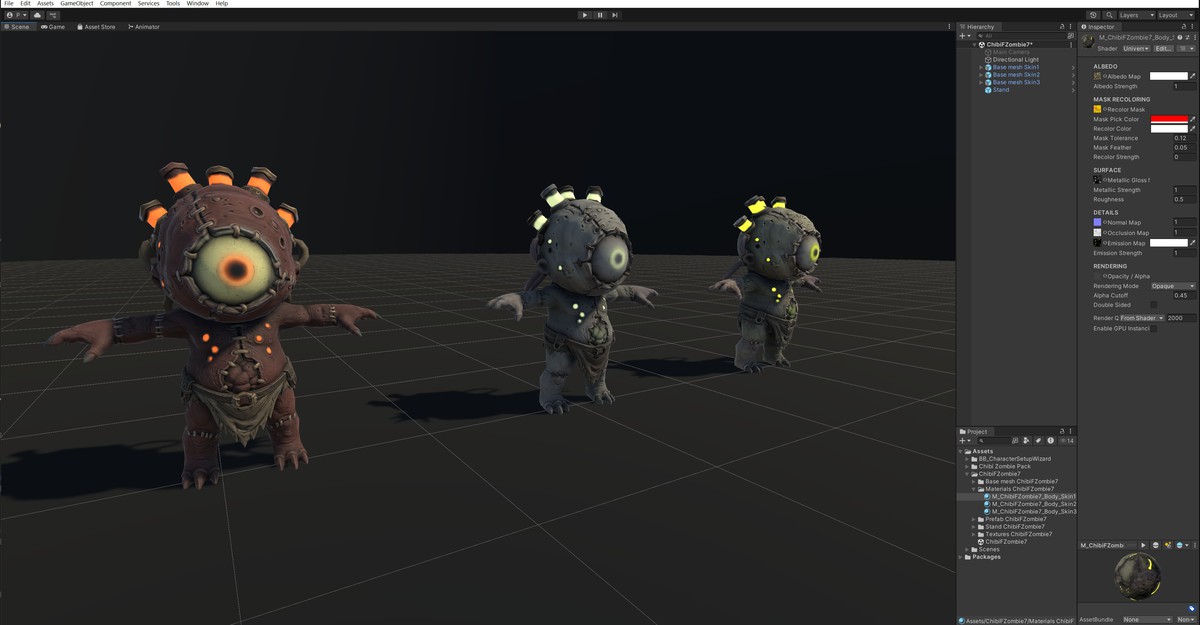Viewport: 1200px width, 625px height.
Task: Open the Layers dropdown
Action: [x=1135, y=15]
